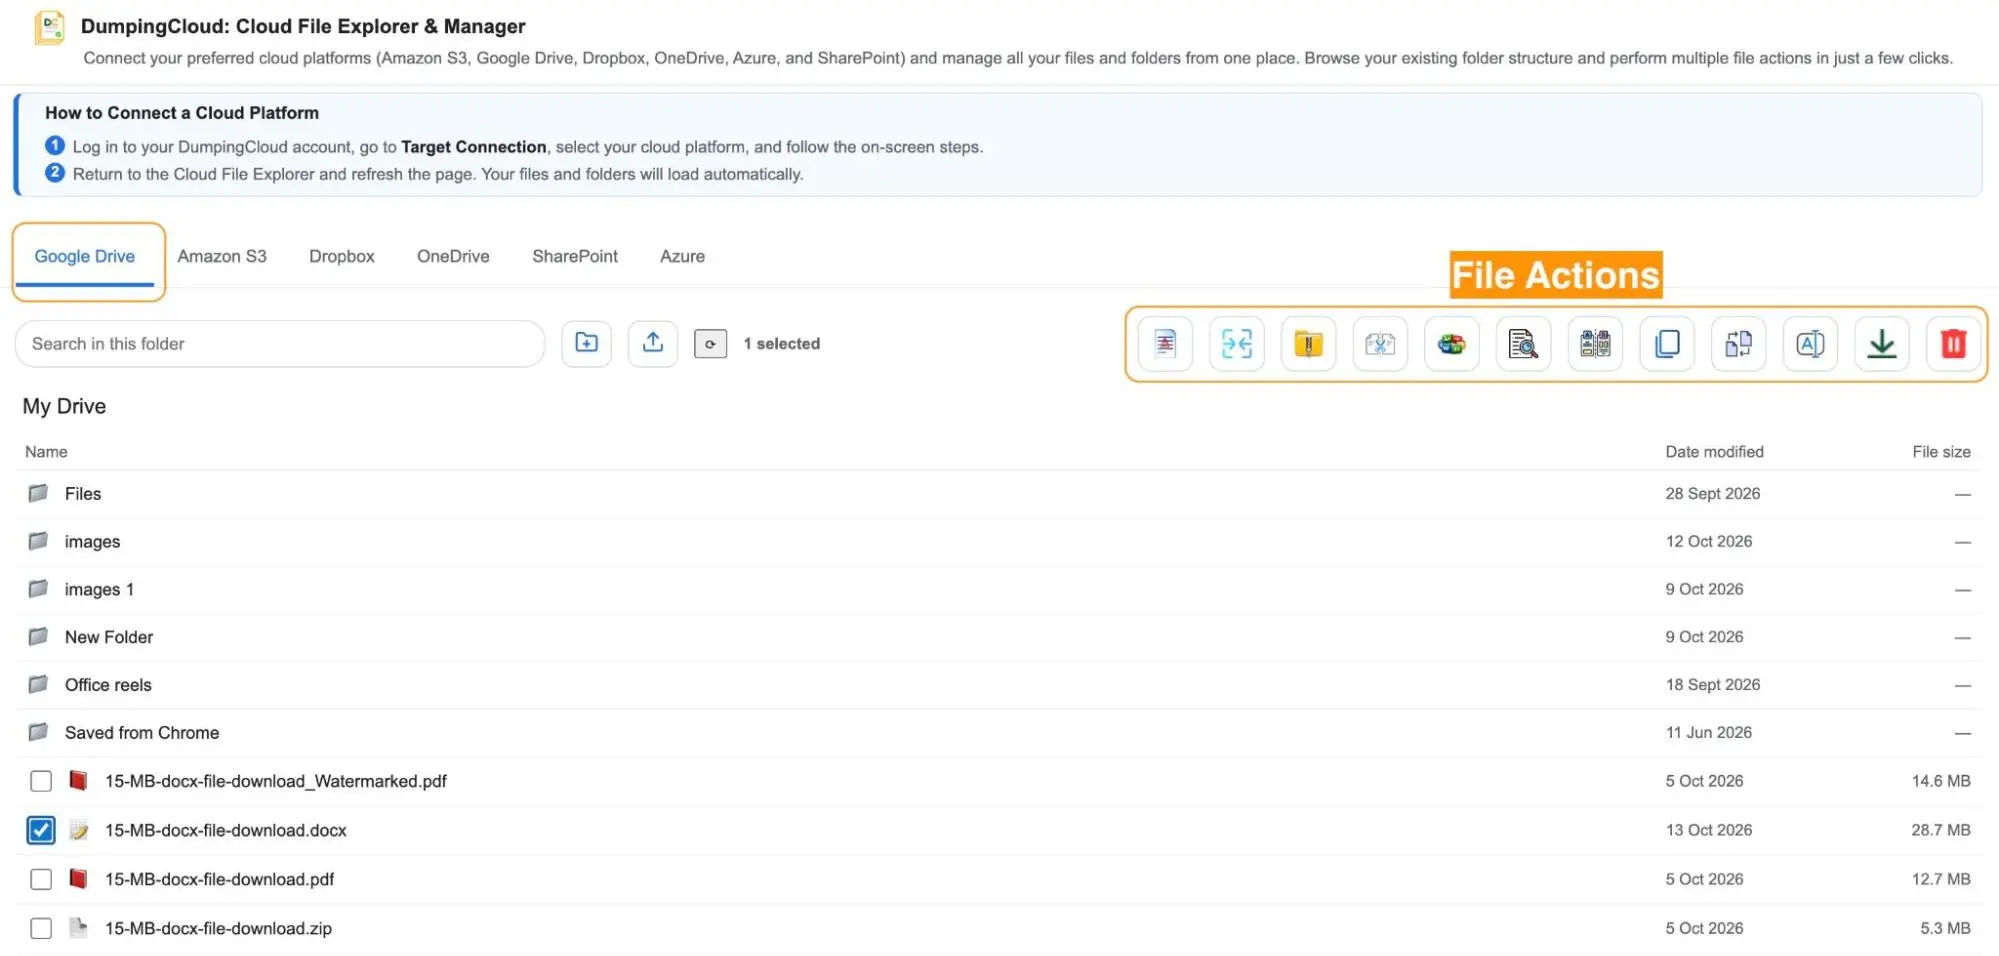Click the split file scissors icon
The width and height of the screenshot is (1999, 956).
click(x=1380, y=344)
